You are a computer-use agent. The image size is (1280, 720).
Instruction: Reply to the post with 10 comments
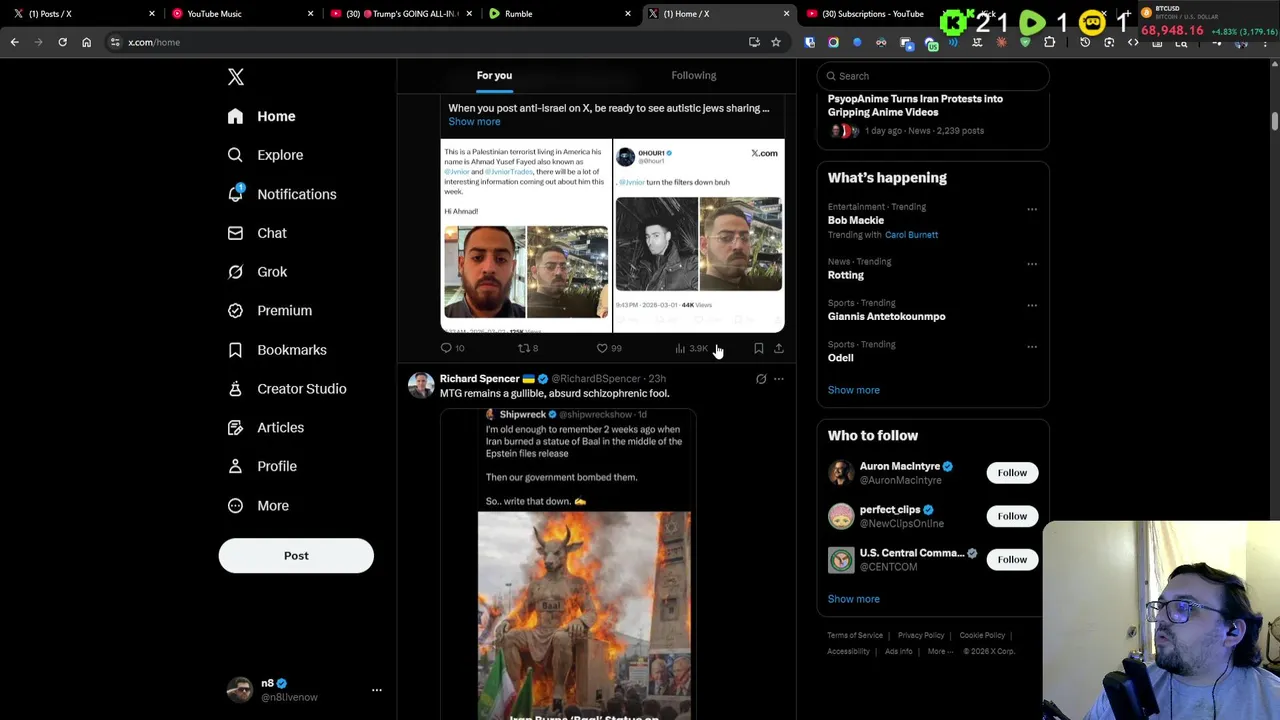(452, 348)
